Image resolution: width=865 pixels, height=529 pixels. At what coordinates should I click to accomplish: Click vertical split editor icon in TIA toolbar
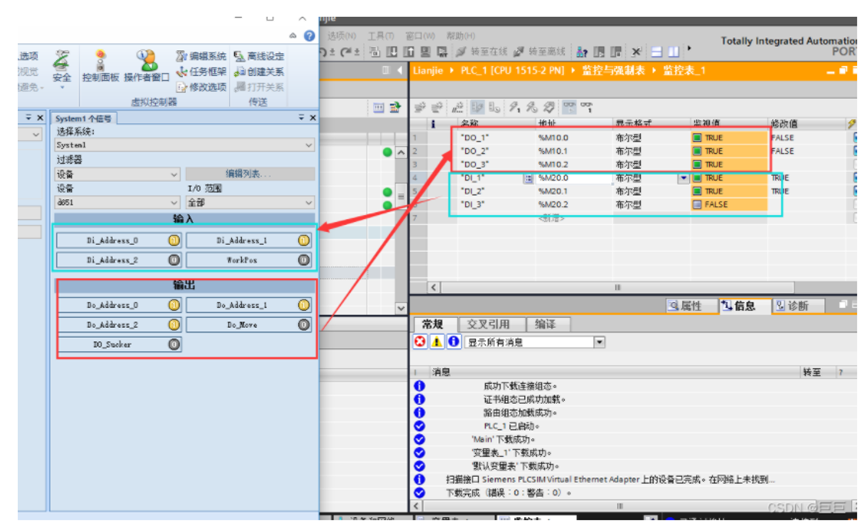coord(674,52)
